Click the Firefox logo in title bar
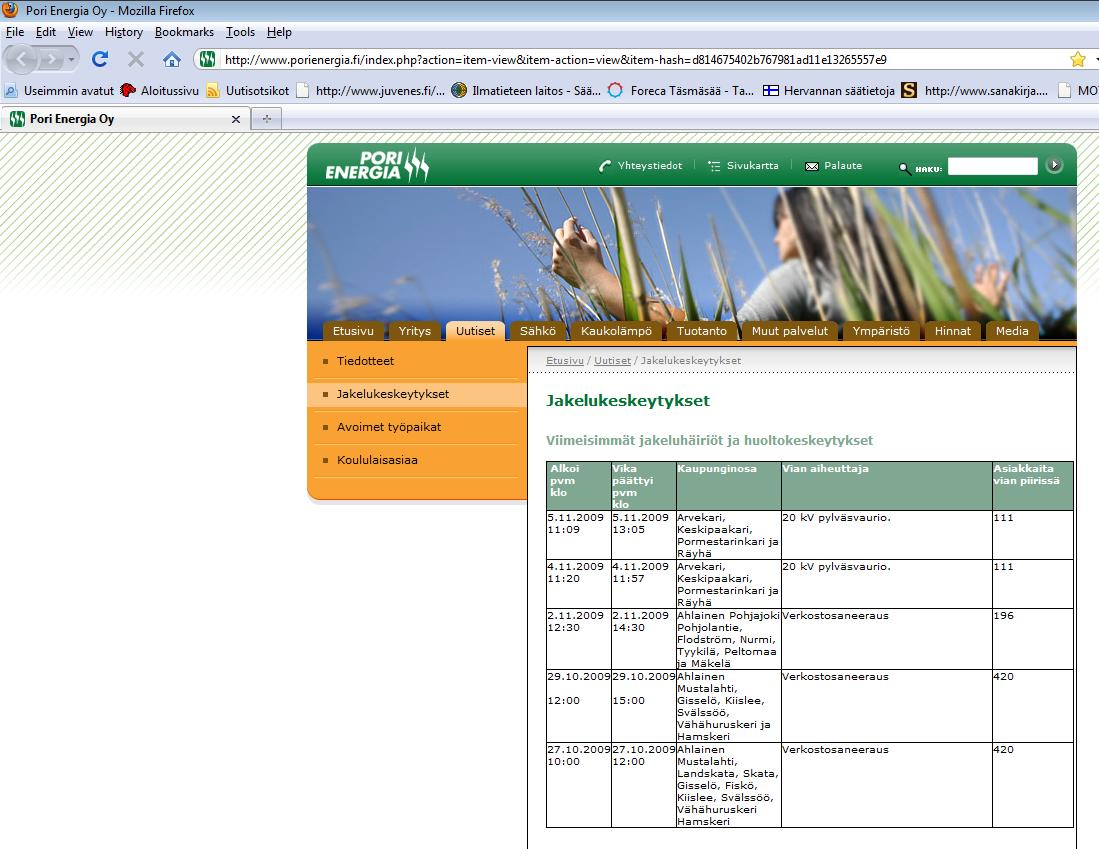Viewport: 1099px width, 849px height. click(11, 10)
